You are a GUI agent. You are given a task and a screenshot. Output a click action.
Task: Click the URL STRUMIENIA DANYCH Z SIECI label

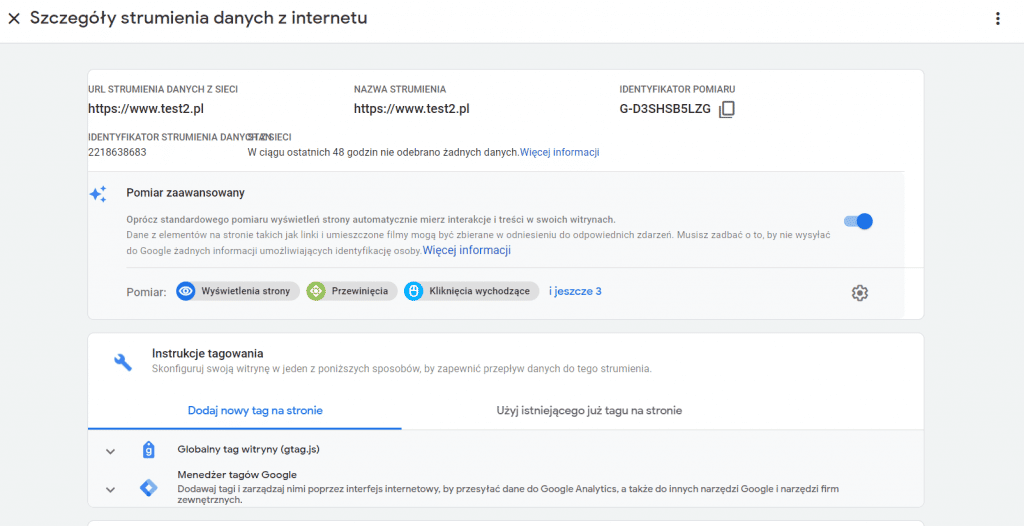click(x=163, y=89)
